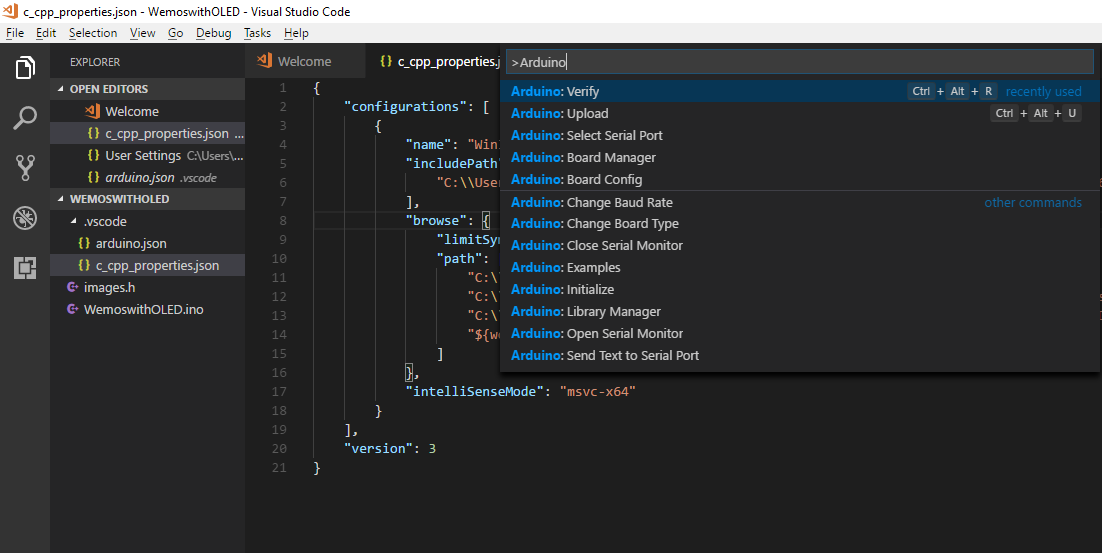1102x553 pixels.
Task: Open the Explorer view in activity bar
Action: coord(25,68)
